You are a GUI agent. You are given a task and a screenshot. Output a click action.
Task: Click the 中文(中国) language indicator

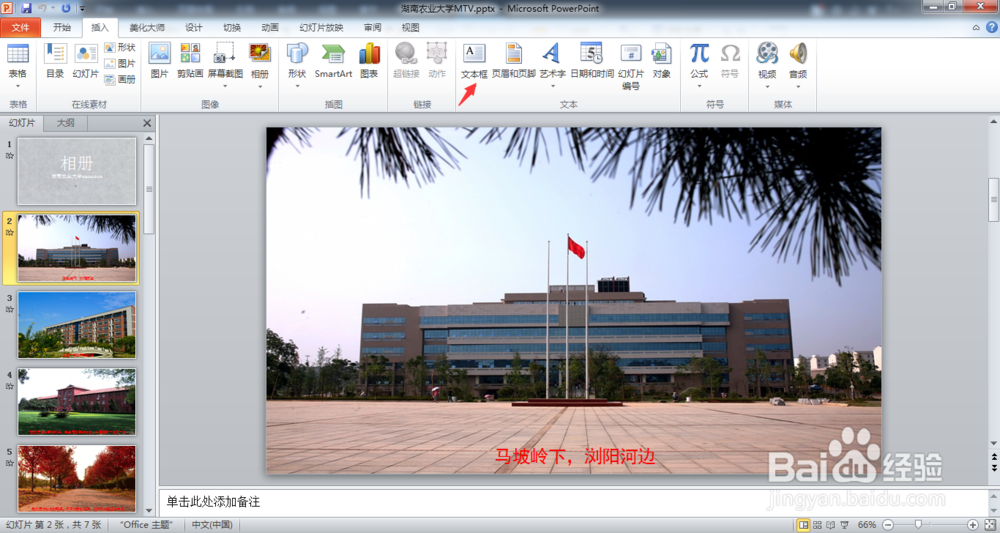pyautogui.click(x=212, y=525)
